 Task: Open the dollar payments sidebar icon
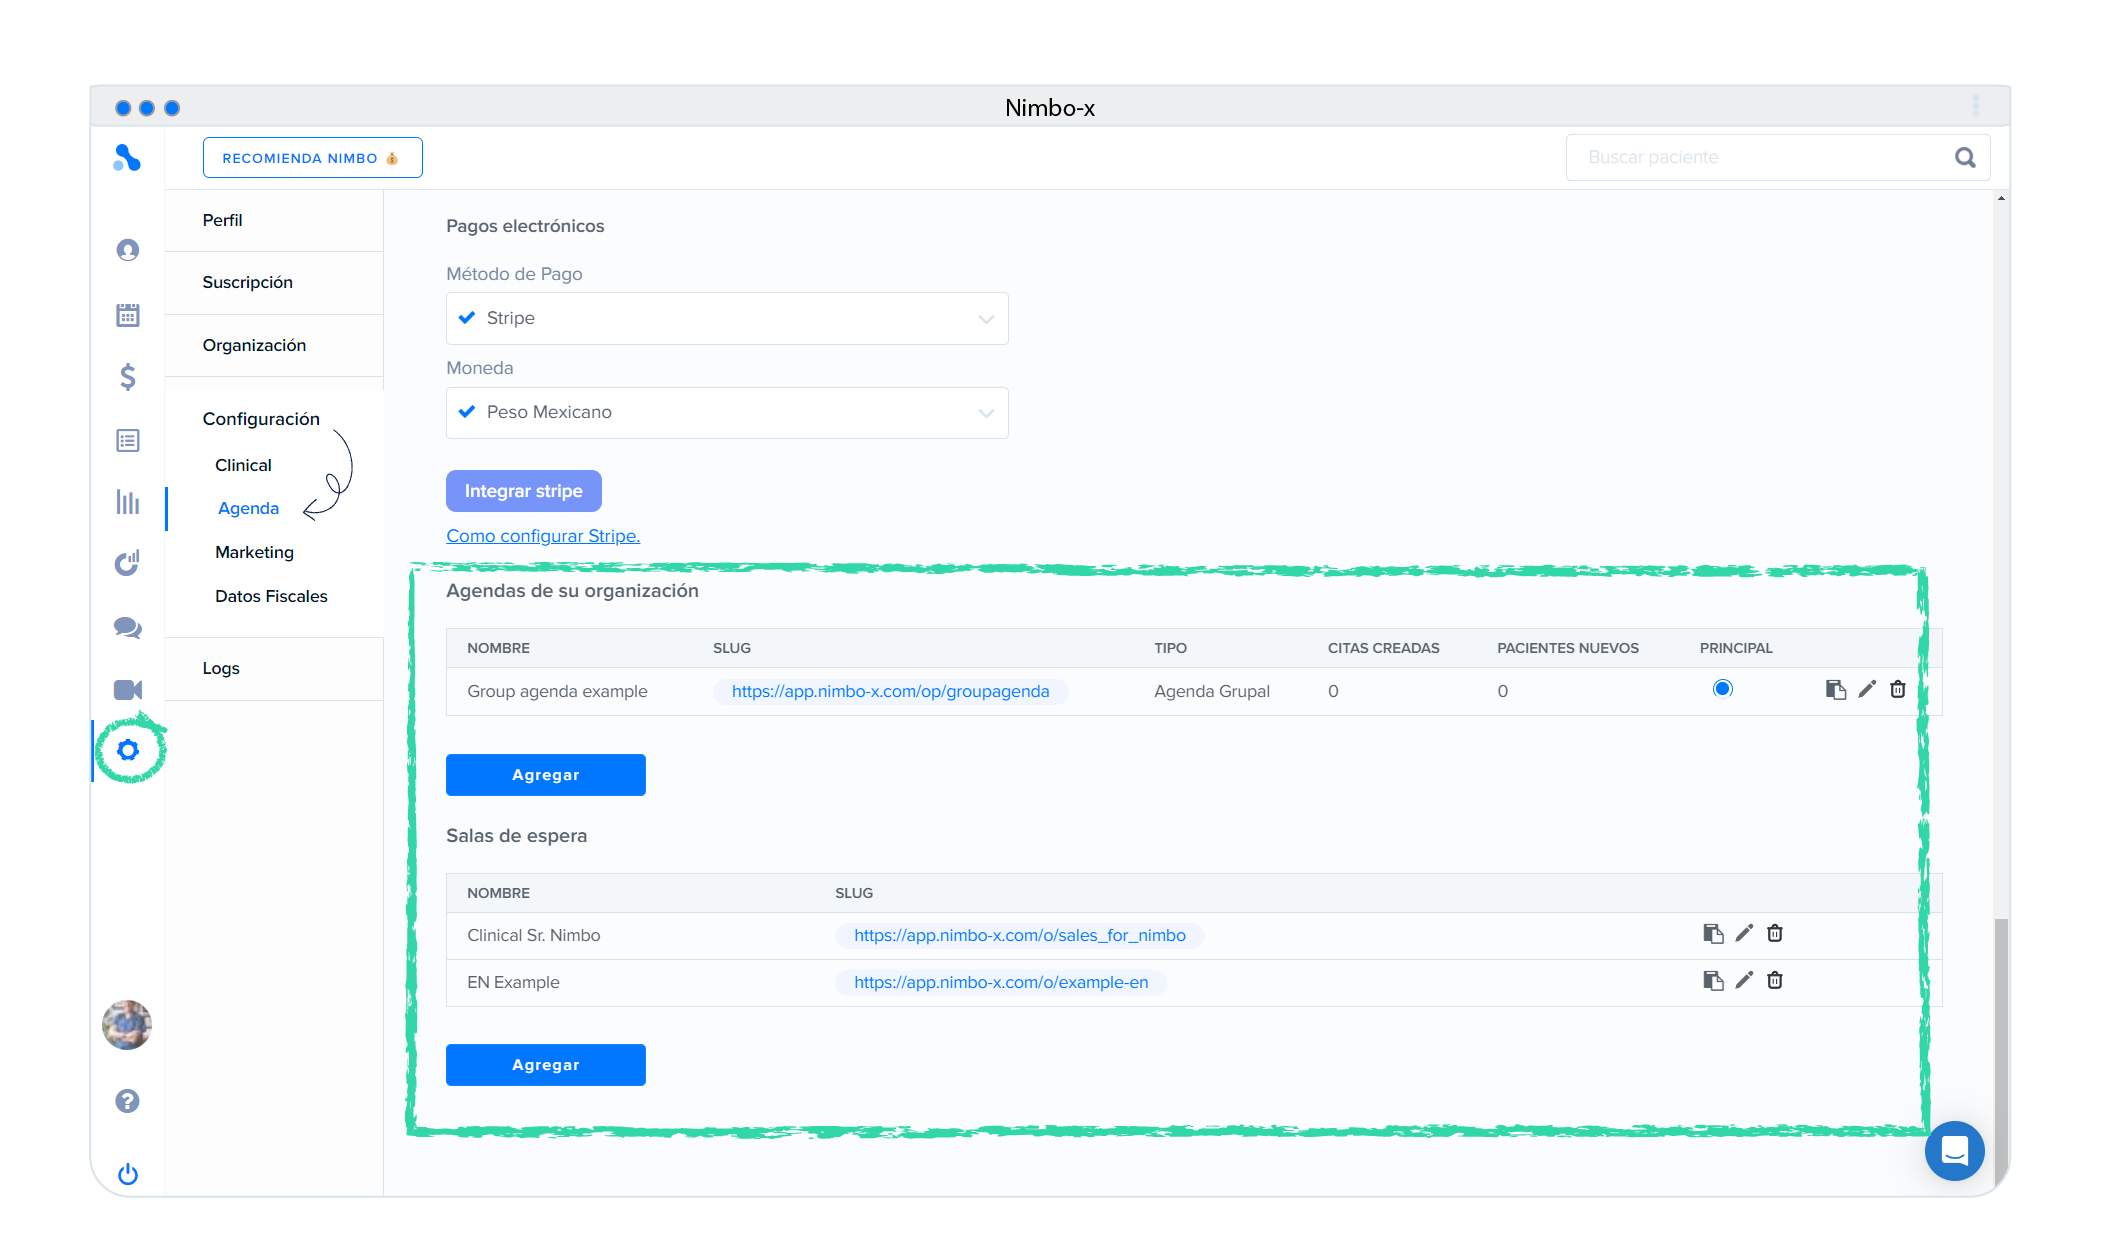pos(128,377)
